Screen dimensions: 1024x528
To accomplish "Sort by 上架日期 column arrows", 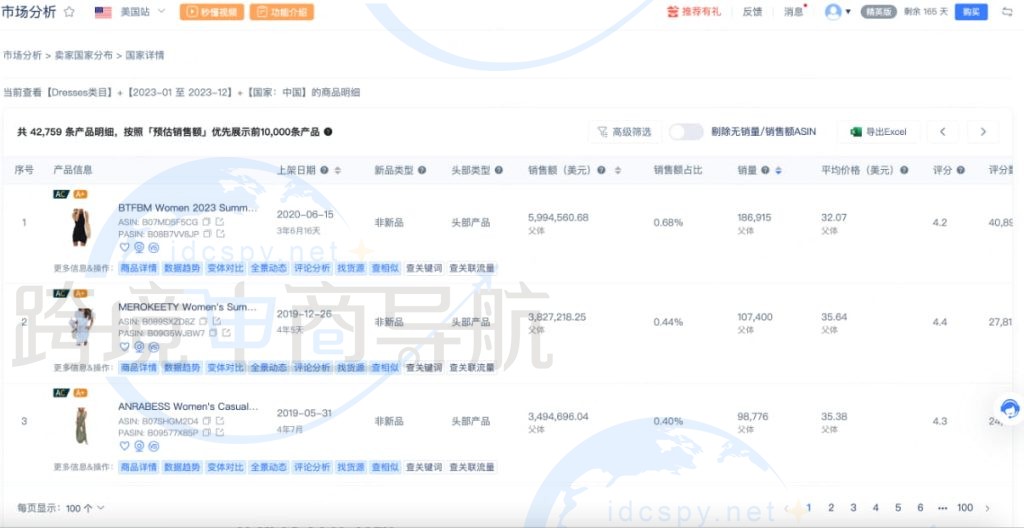I will click(x=338, y=170).
